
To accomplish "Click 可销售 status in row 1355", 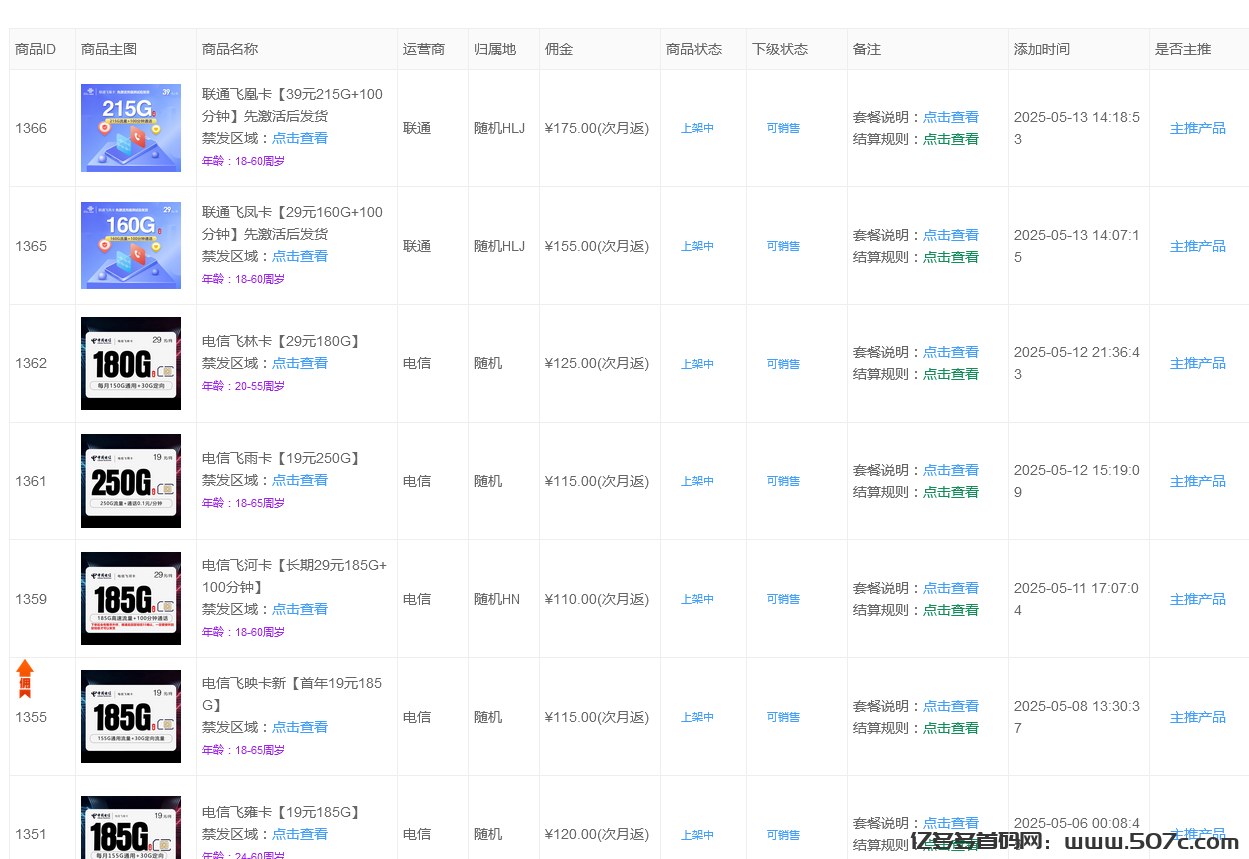I will [783, 717].
